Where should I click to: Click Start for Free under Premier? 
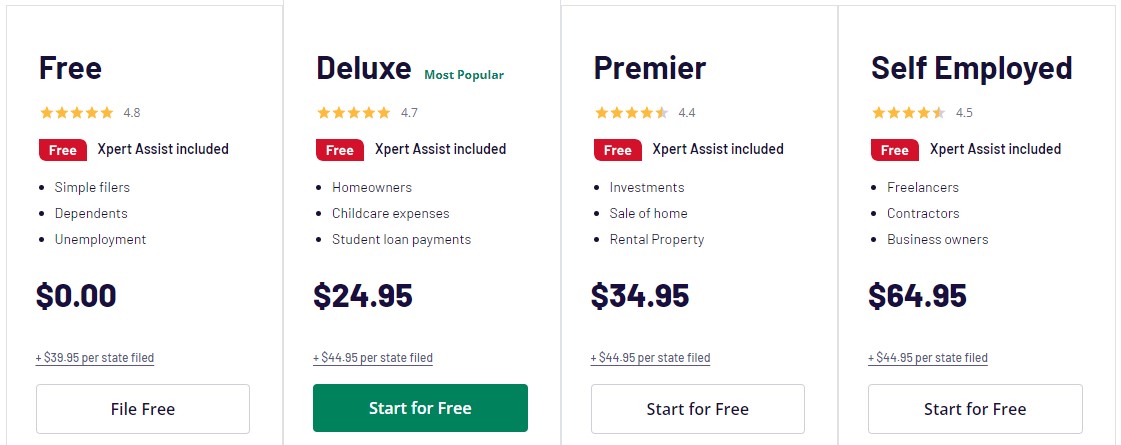(x=697, y=409)
